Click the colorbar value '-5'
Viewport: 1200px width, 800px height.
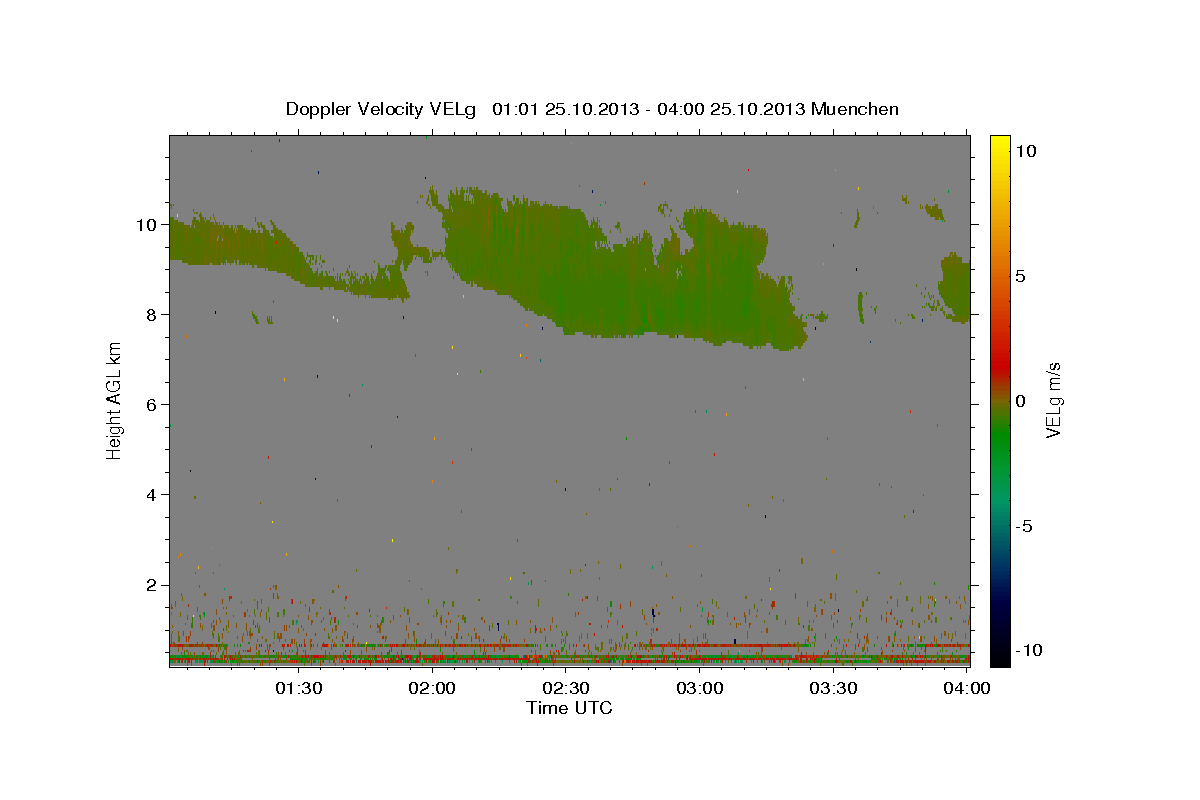click(x=1023, y=526)
